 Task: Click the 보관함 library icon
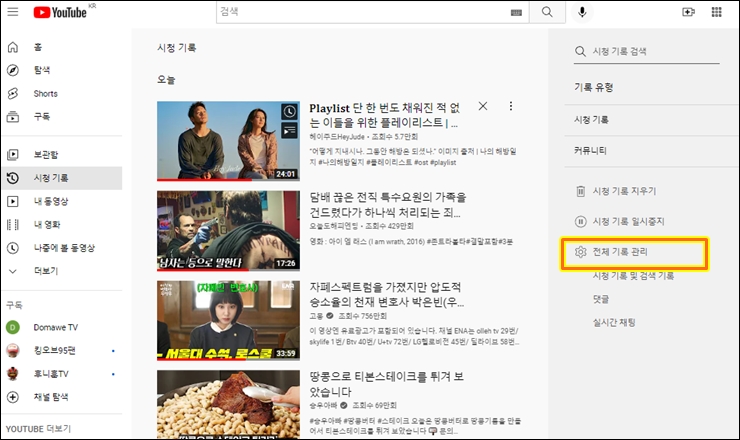(13, 154)
